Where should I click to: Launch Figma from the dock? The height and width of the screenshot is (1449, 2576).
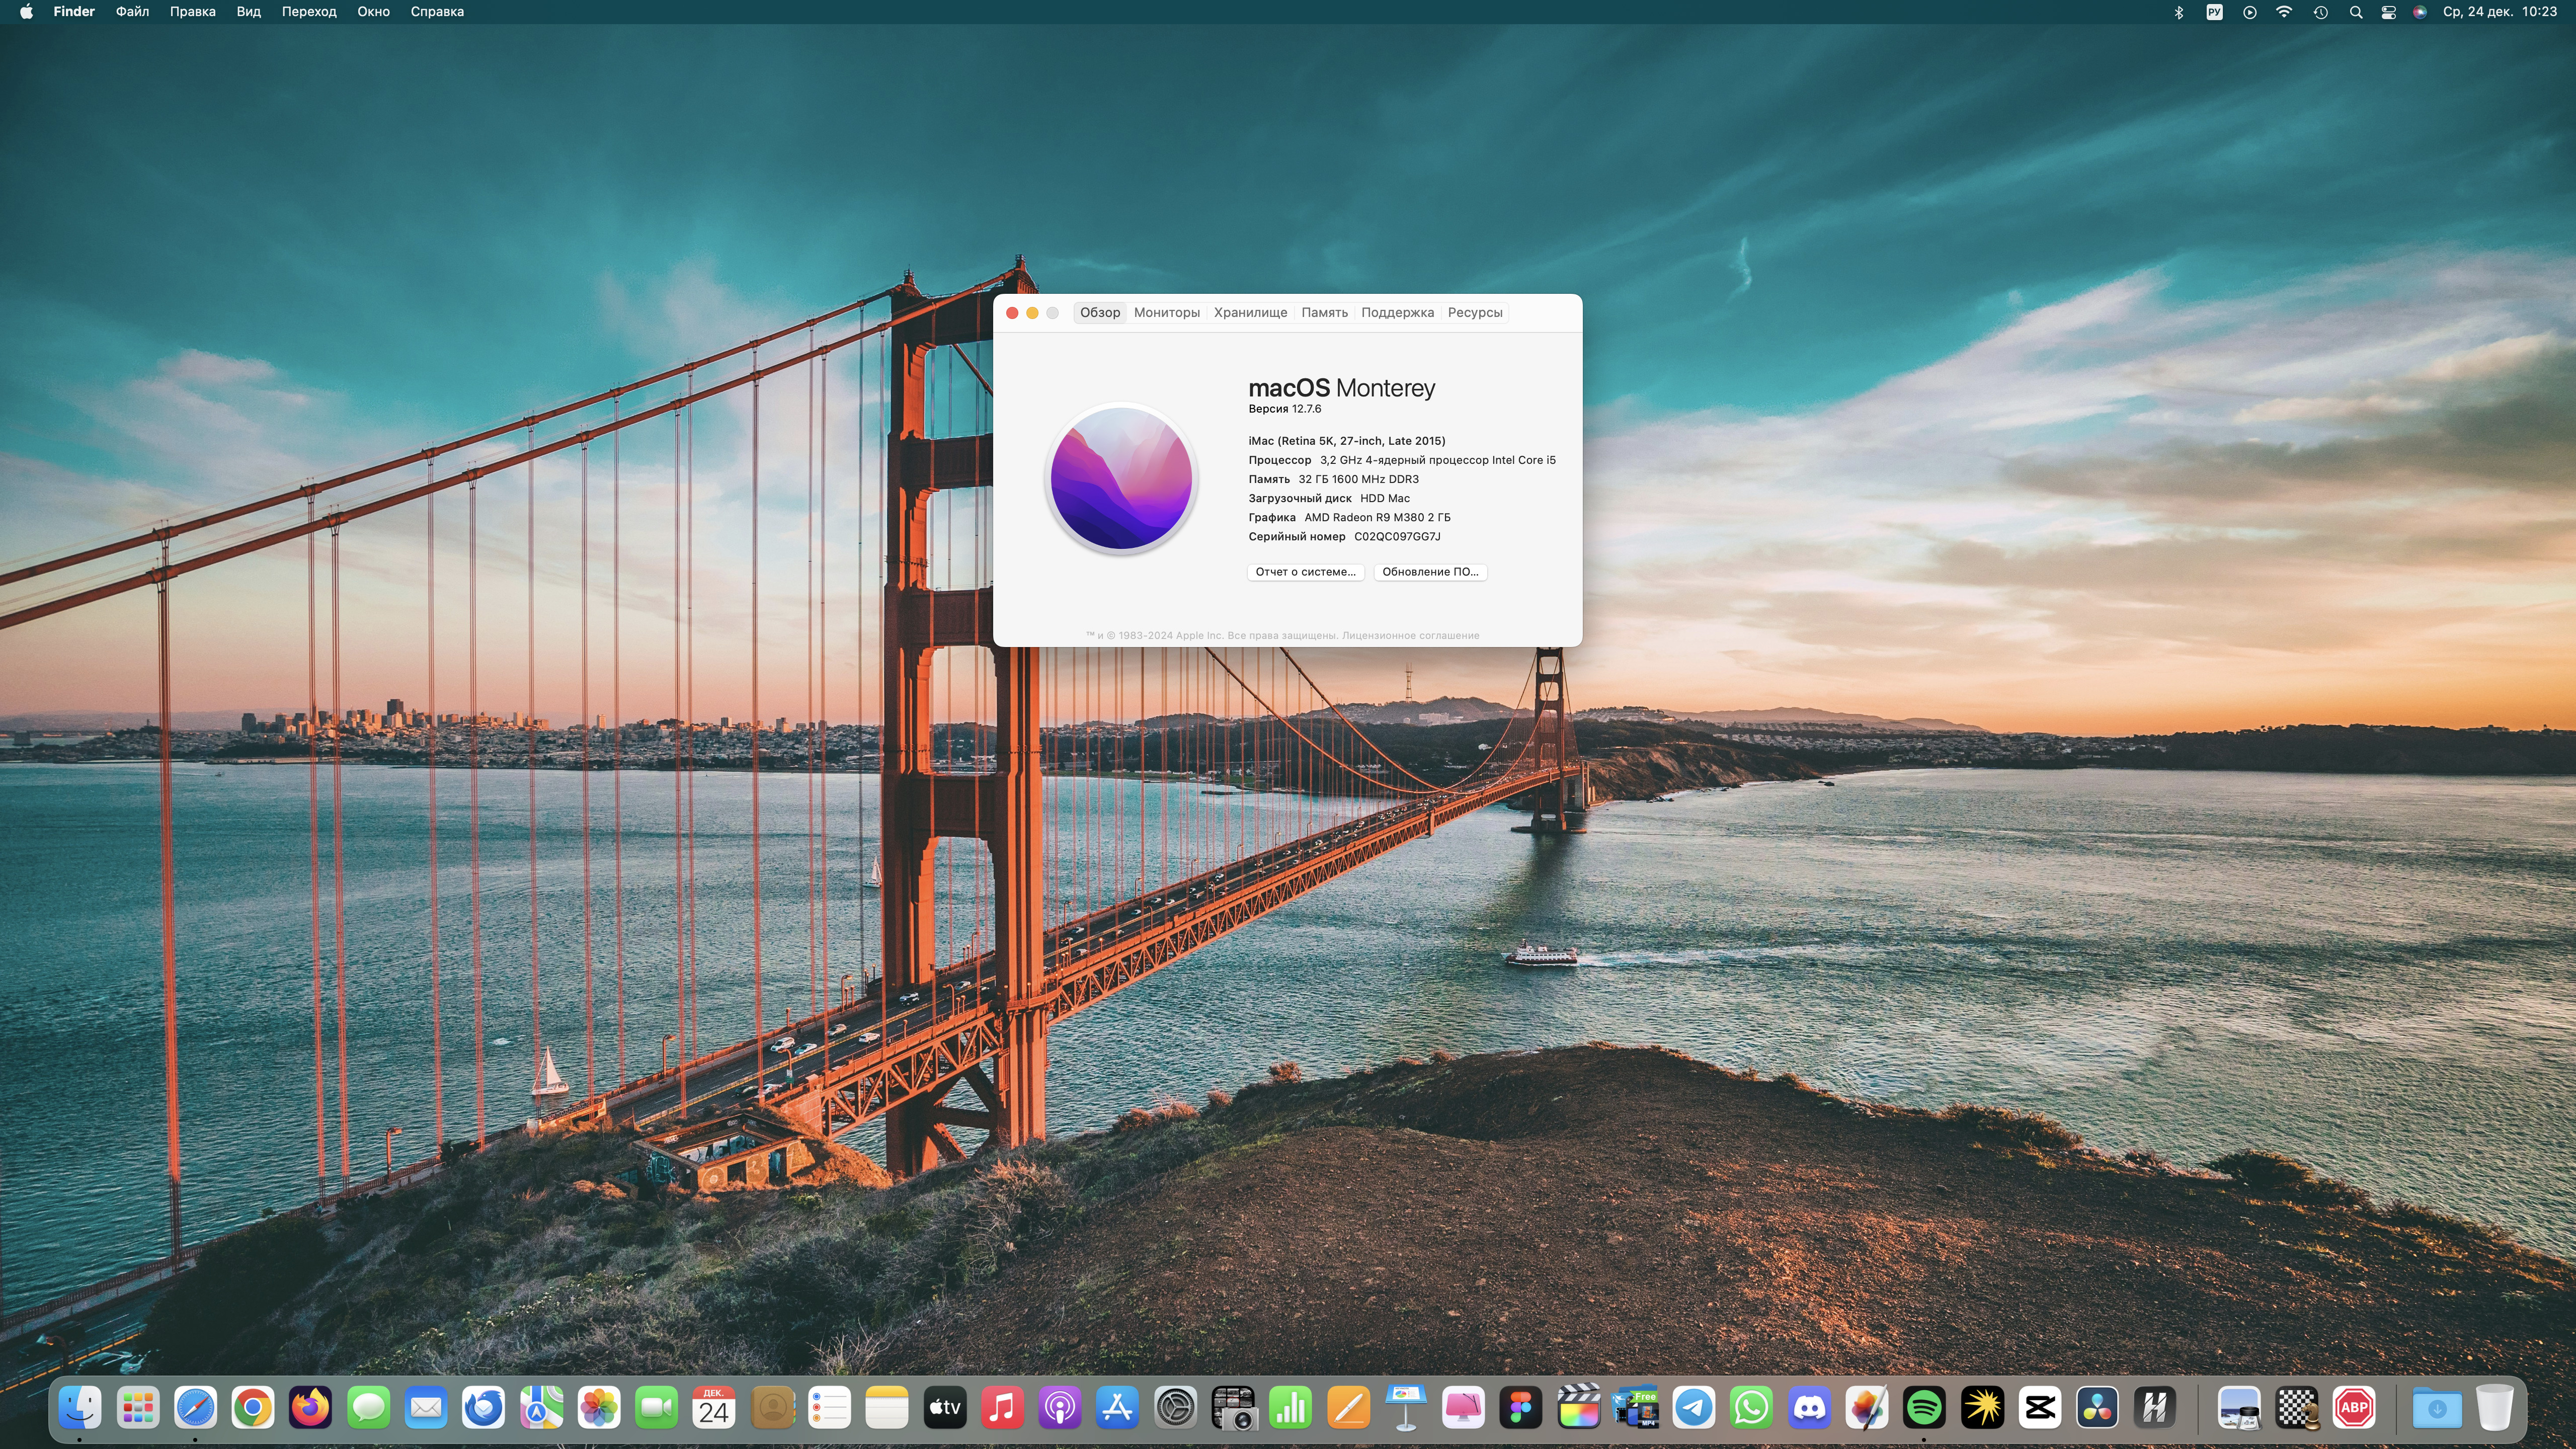coord(1521,1408)
